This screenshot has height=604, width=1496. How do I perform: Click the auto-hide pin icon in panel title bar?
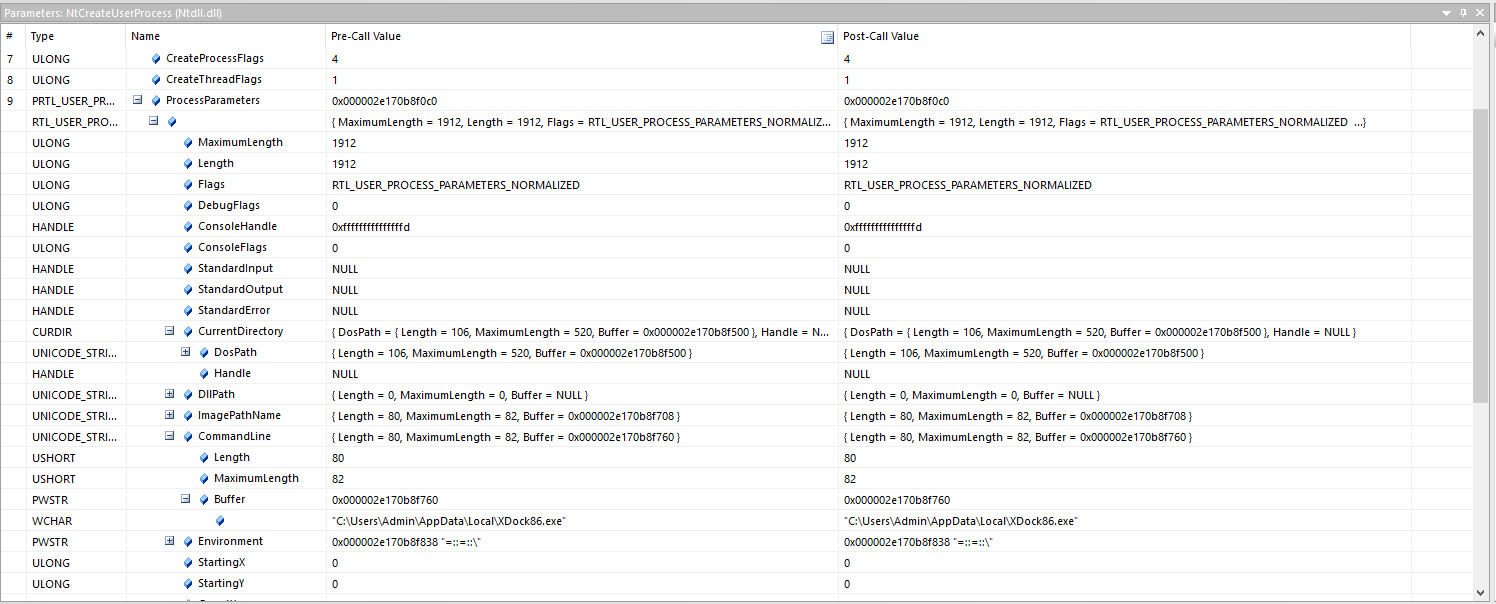(x=1463, y=12)
